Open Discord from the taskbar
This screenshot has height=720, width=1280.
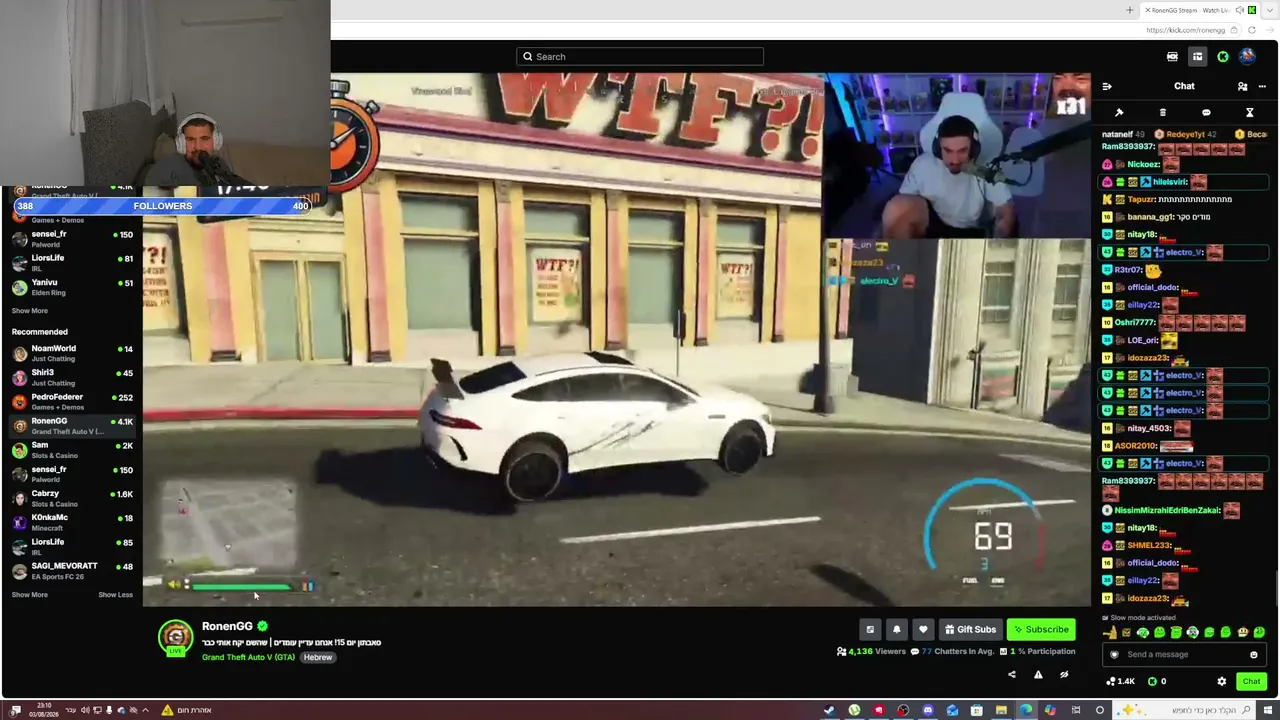(x=928, y=710)
